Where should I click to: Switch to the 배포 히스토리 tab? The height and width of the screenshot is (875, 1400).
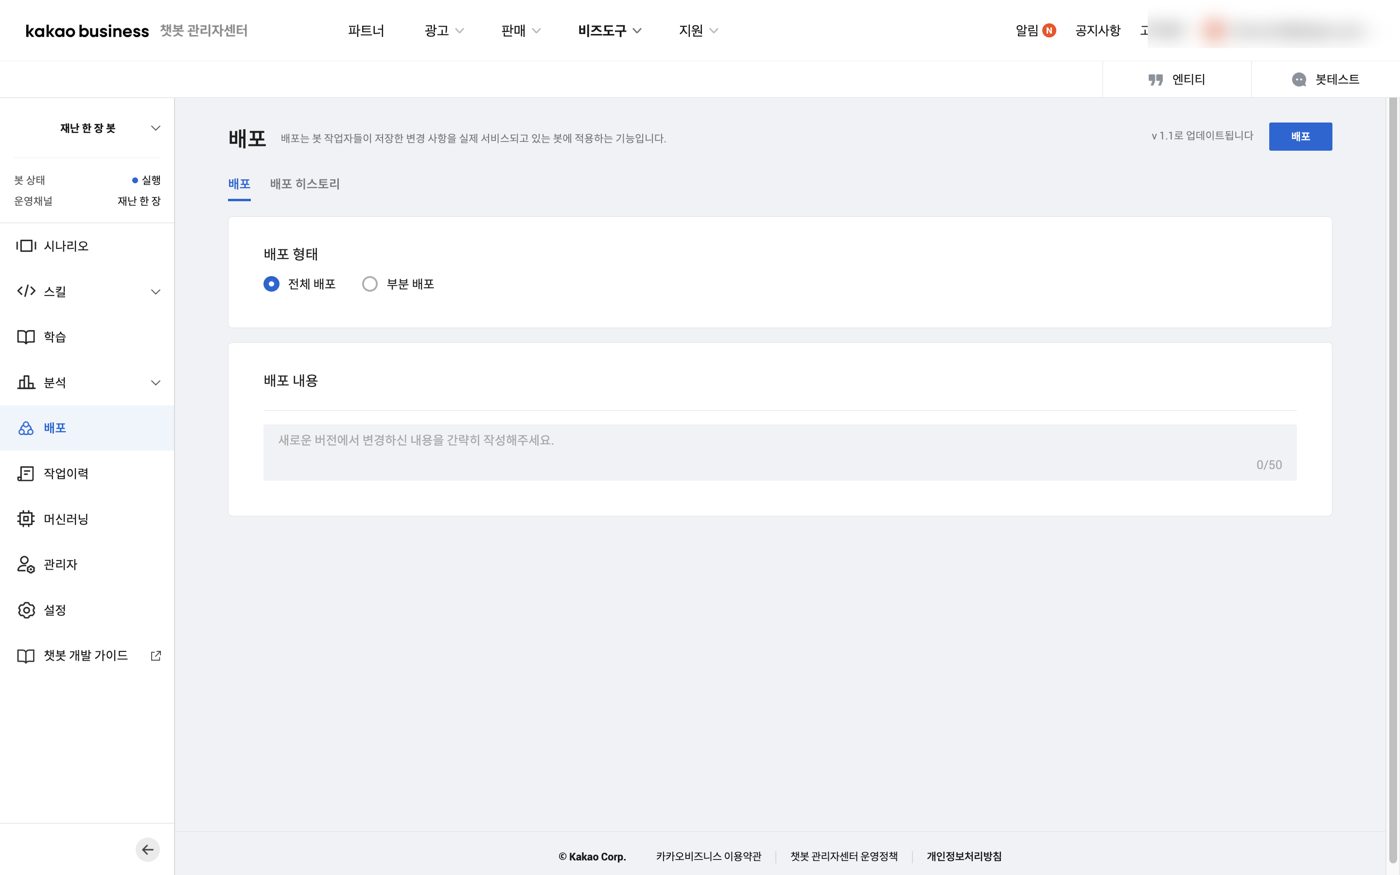305,184
